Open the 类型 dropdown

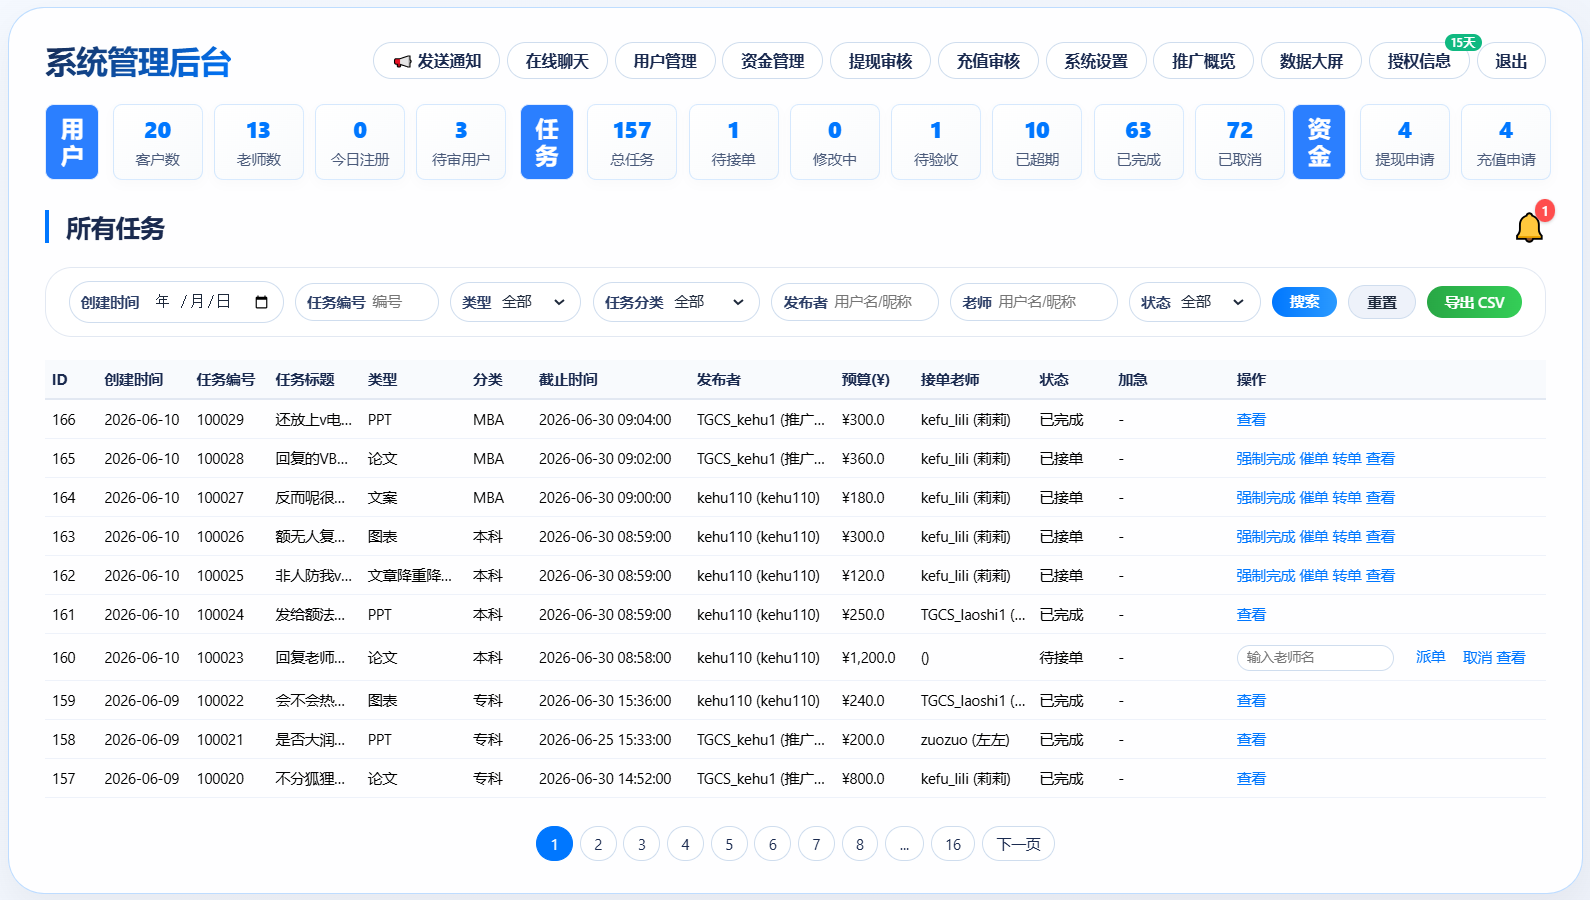(515, 302)
